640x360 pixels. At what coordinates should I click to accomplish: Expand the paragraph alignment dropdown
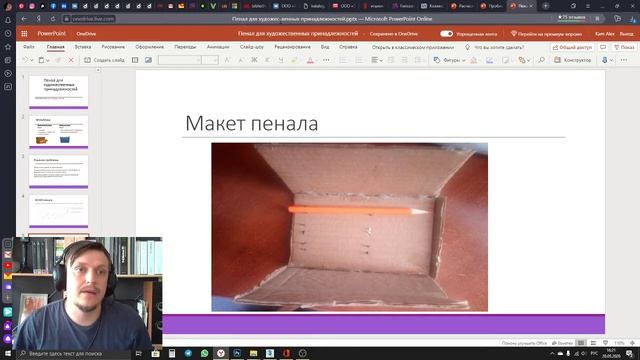tap(381, 60)
